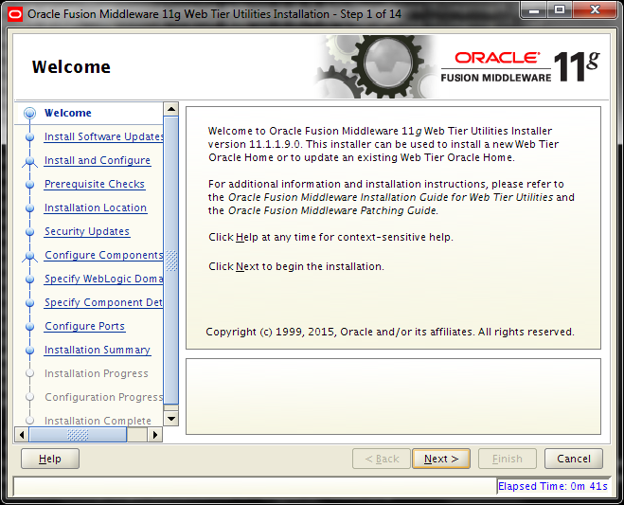Click the Oracle logo icon in title bar
Screen dimensions: 624x505
(15, 15)
